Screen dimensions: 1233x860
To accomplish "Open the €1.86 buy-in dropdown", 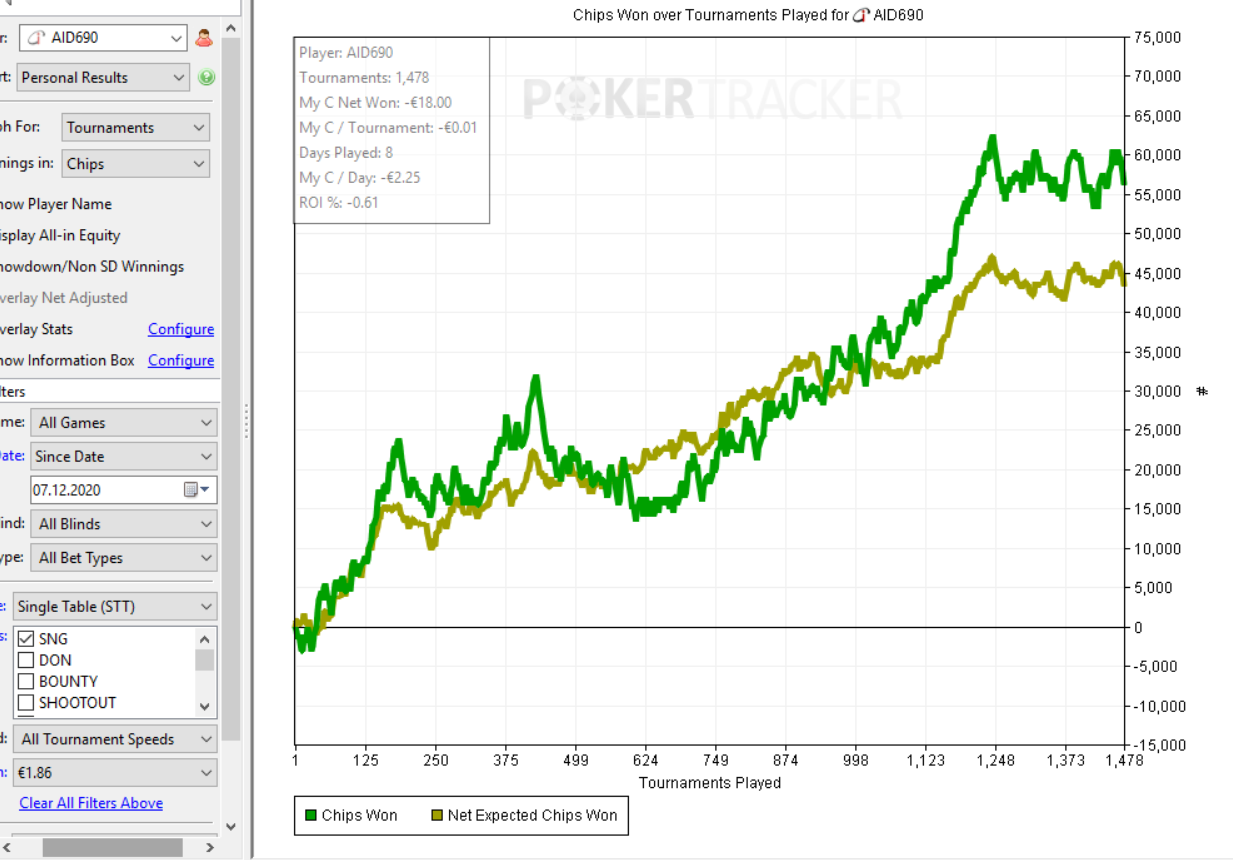I will 114,773.
